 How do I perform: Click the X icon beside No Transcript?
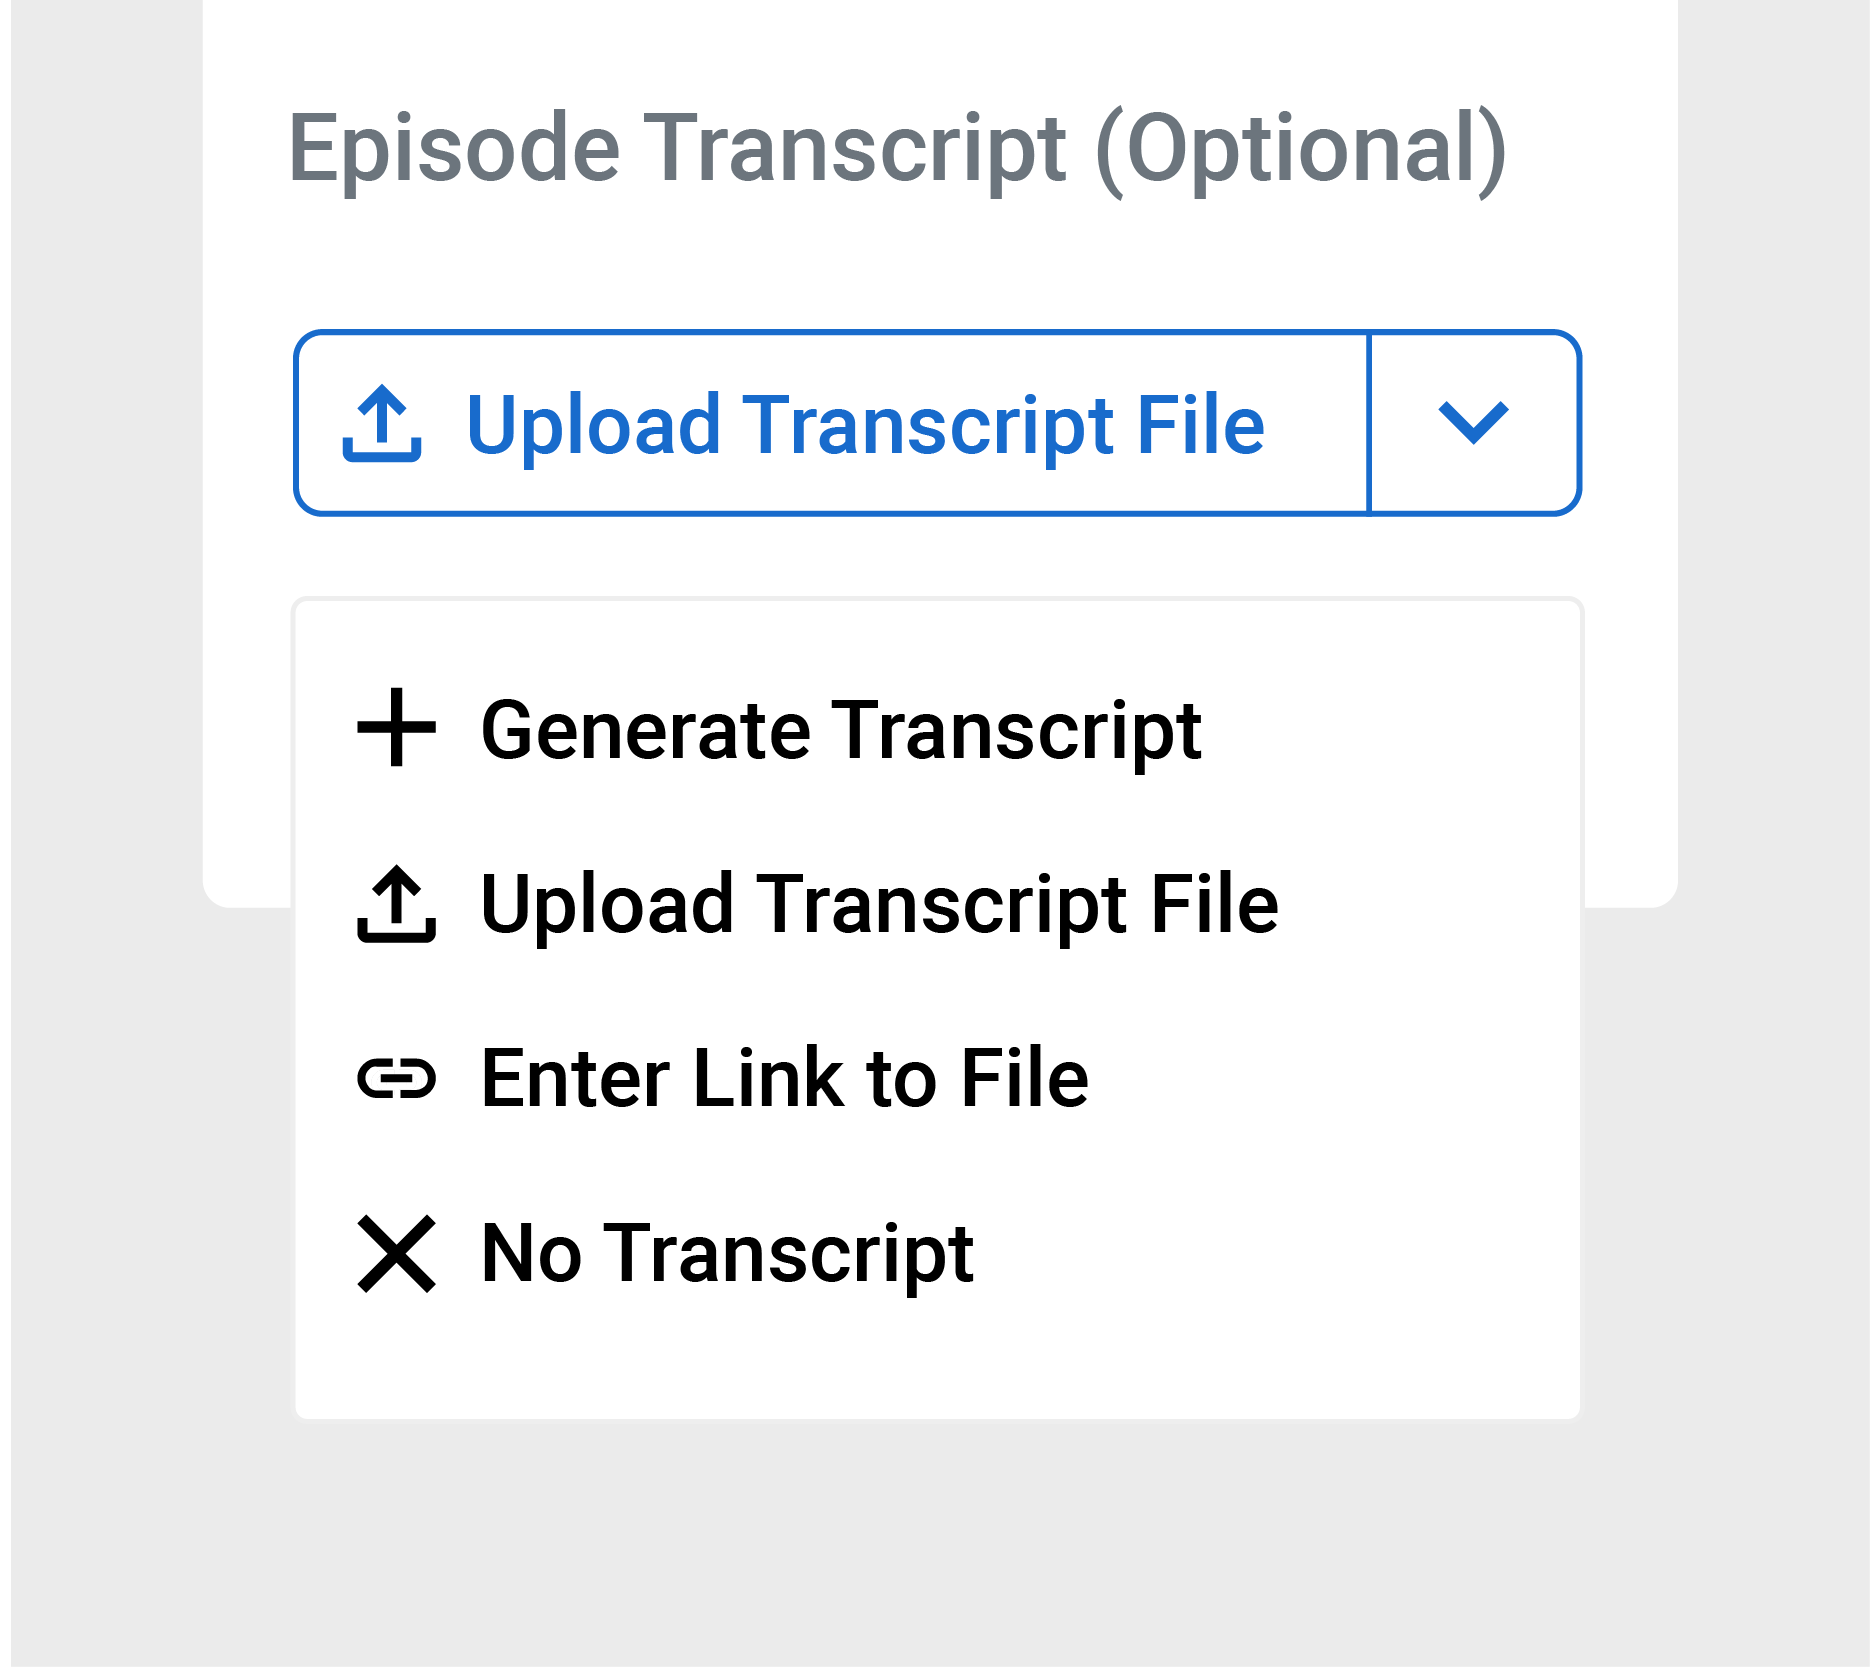click(x=397, y=1254)
